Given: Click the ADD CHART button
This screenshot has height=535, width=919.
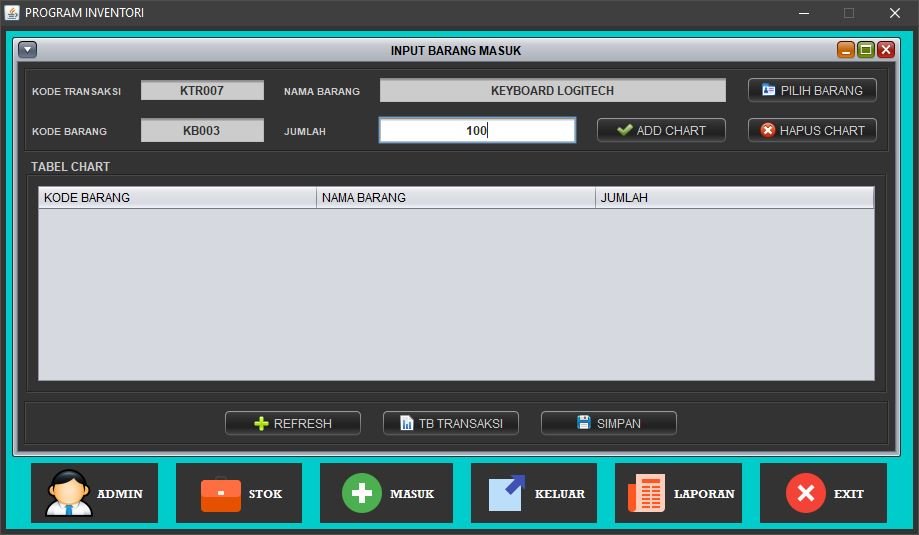Looking at the screenshot, I should pos(661,130).
